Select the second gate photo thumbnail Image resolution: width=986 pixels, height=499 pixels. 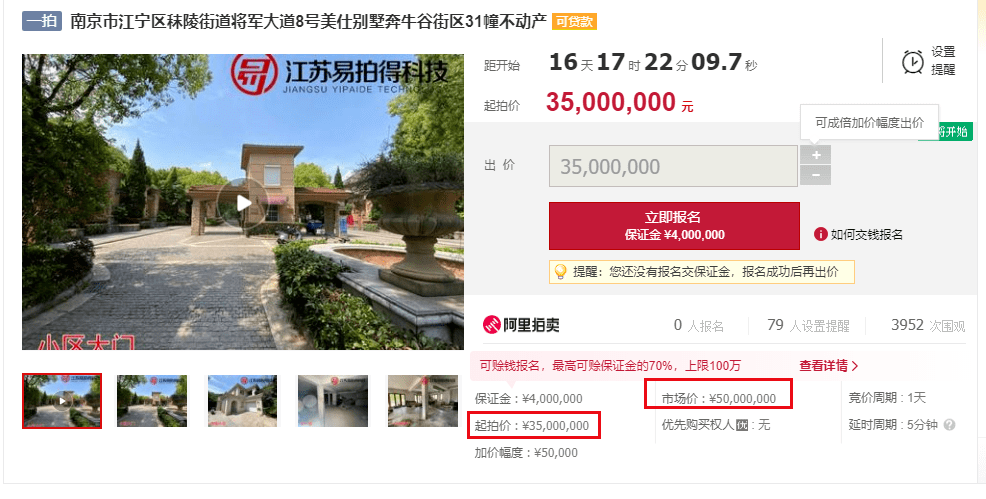click(152, 401)
